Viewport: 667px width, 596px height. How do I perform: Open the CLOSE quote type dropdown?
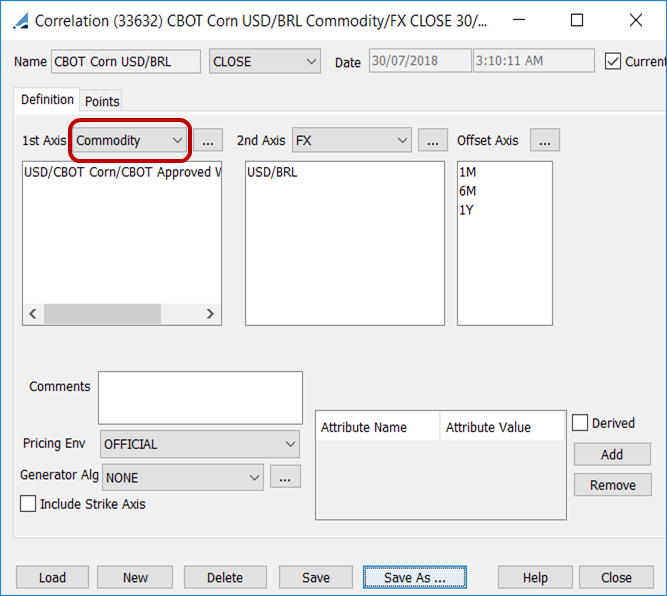(265, 61)
